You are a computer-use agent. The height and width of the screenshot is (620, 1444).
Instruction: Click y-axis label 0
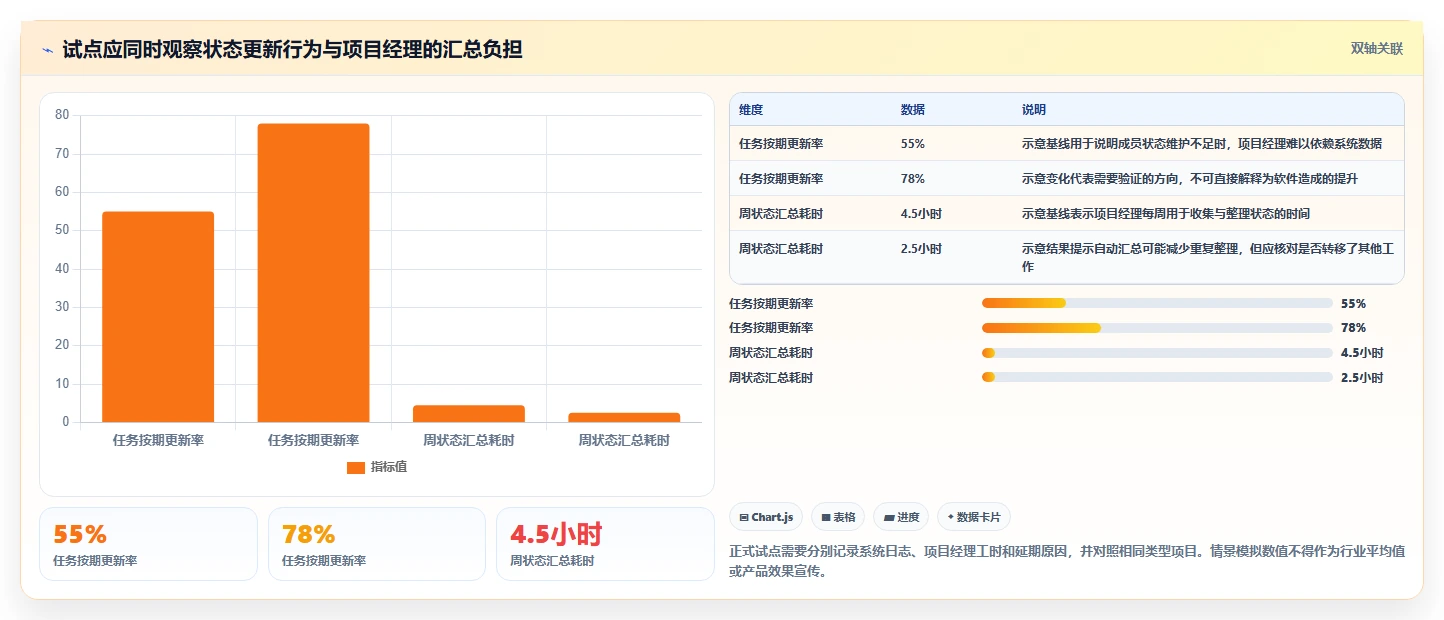[66, 422]
